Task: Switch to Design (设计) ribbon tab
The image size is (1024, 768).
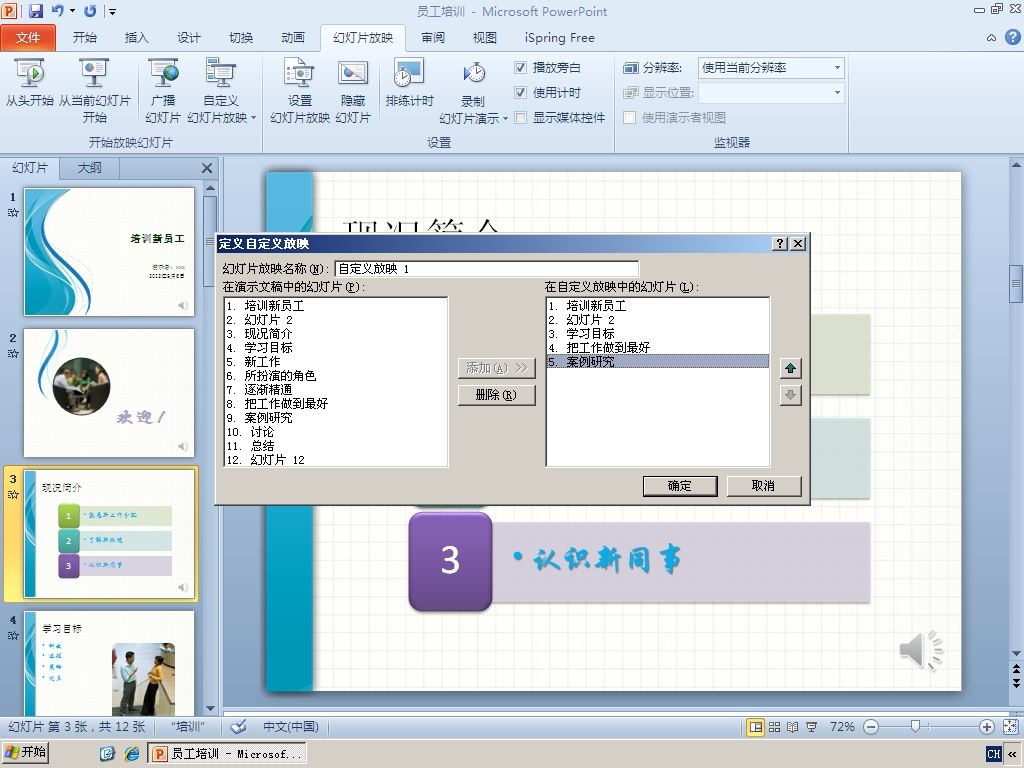Action: (x=189, y=38)
